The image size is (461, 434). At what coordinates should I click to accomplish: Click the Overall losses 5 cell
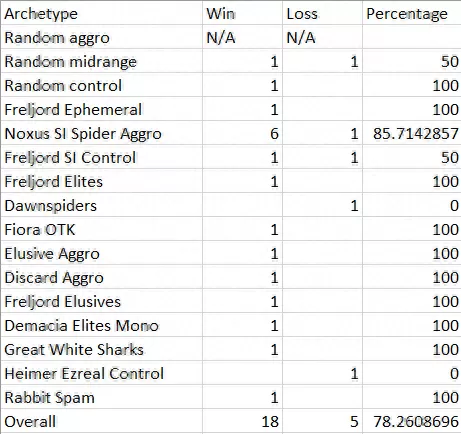click(x=322, y=421)
